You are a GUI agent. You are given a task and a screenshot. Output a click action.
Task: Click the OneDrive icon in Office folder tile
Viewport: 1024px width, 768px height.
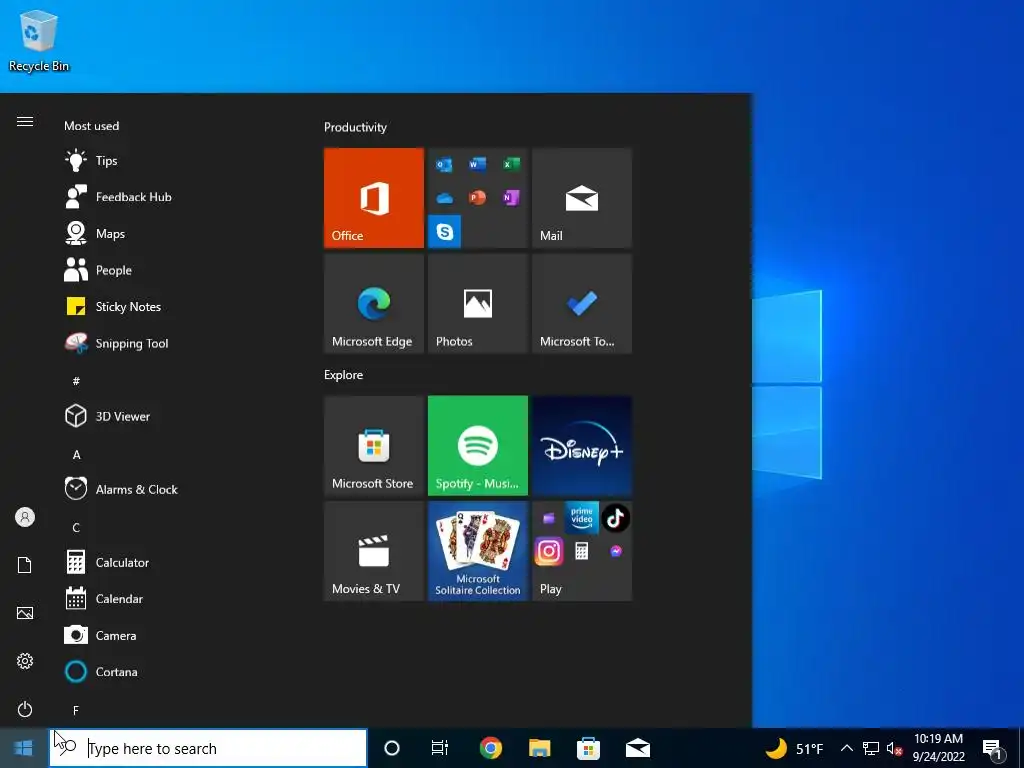tap(444, 198)
